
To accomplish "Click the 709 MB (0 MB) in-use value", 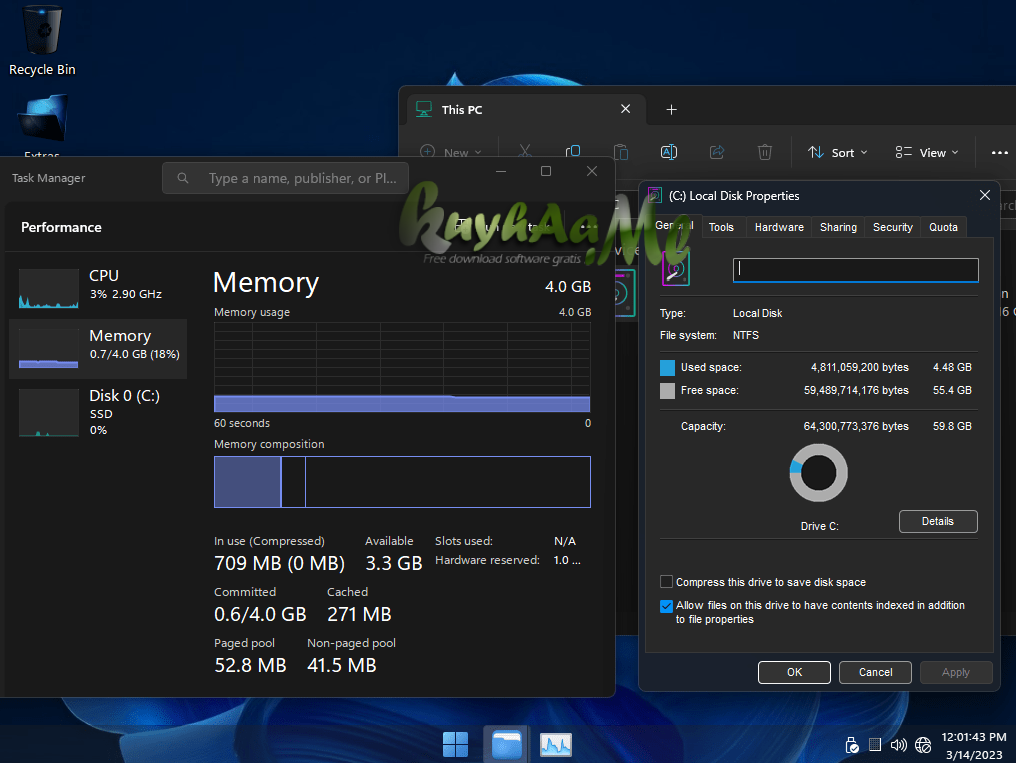I will pos(279,563).
